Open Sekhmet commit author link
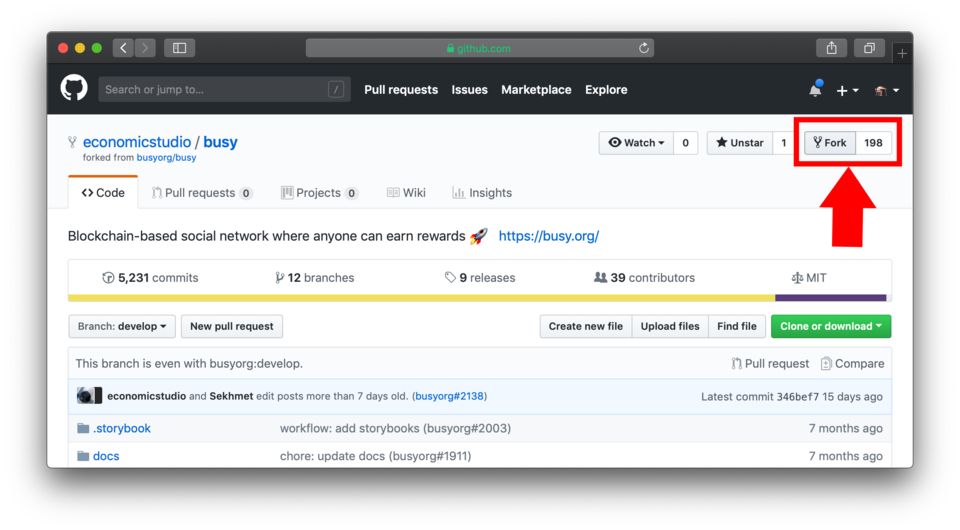The image size is (960, 530). click(x=231, y=396)
